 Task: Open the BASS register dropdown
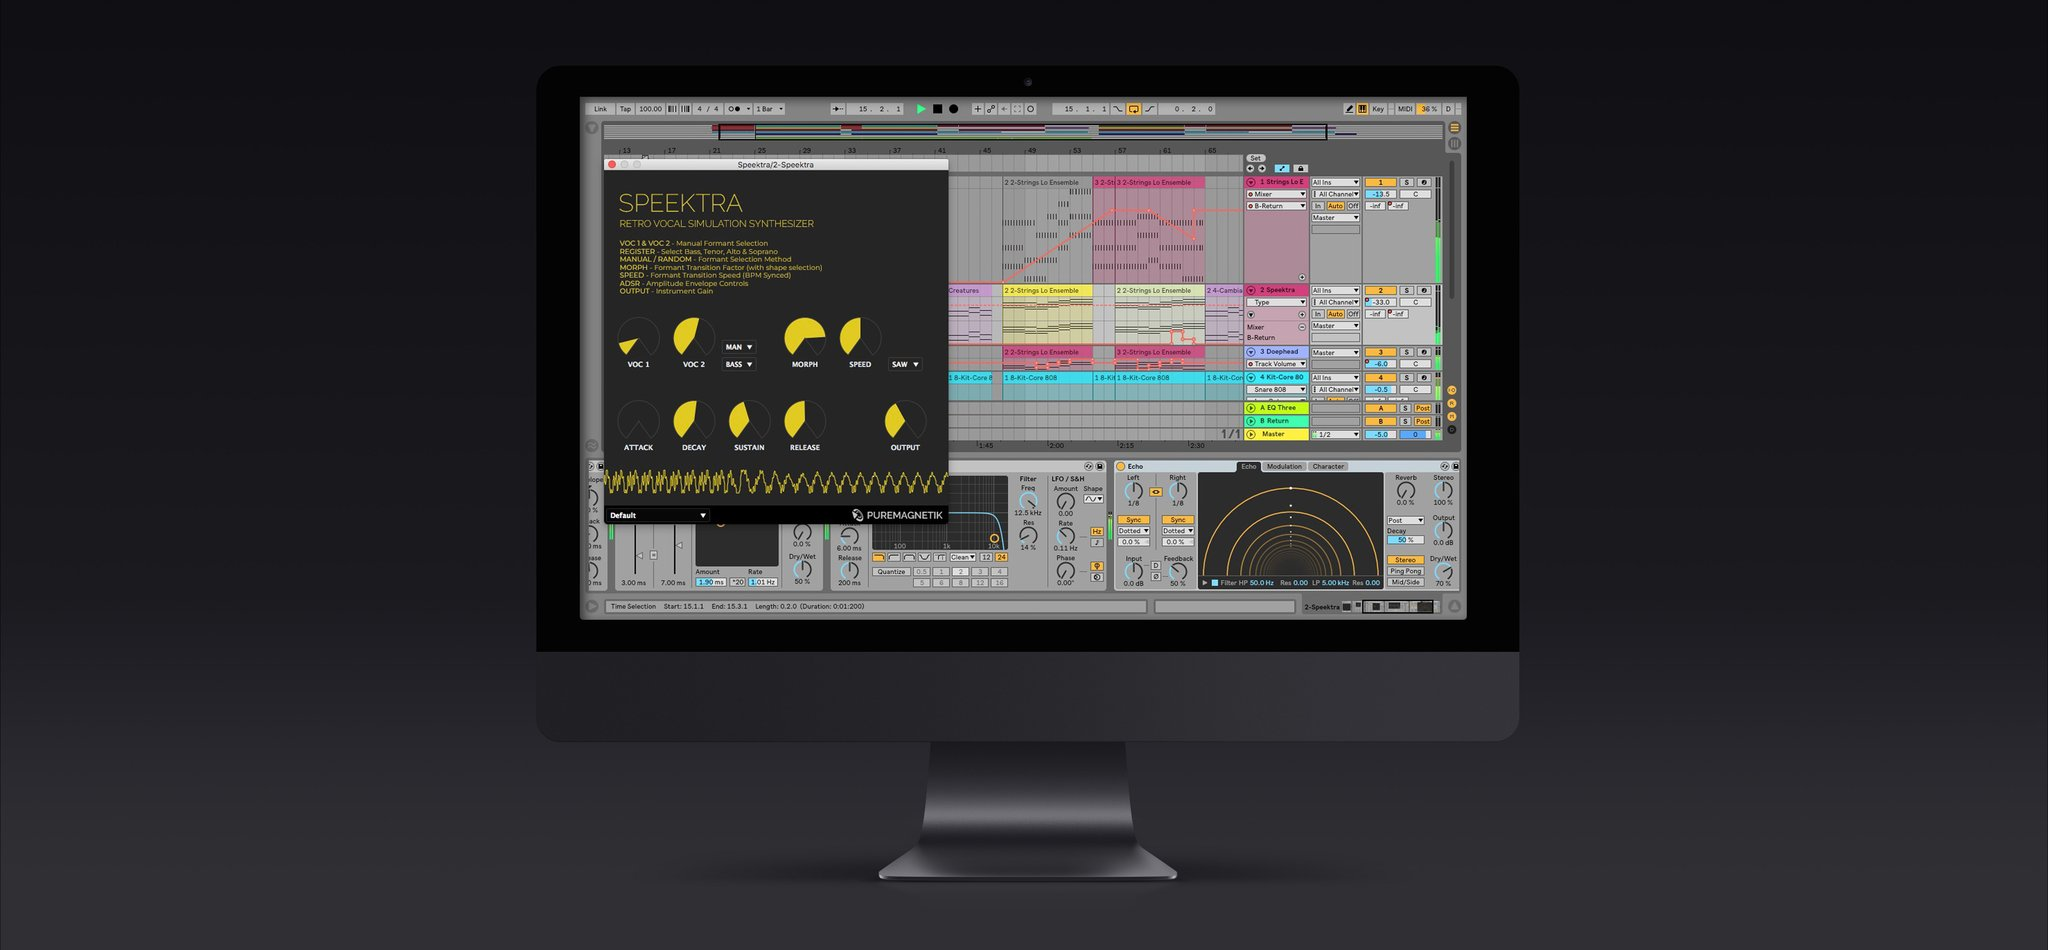coord(739,364)
